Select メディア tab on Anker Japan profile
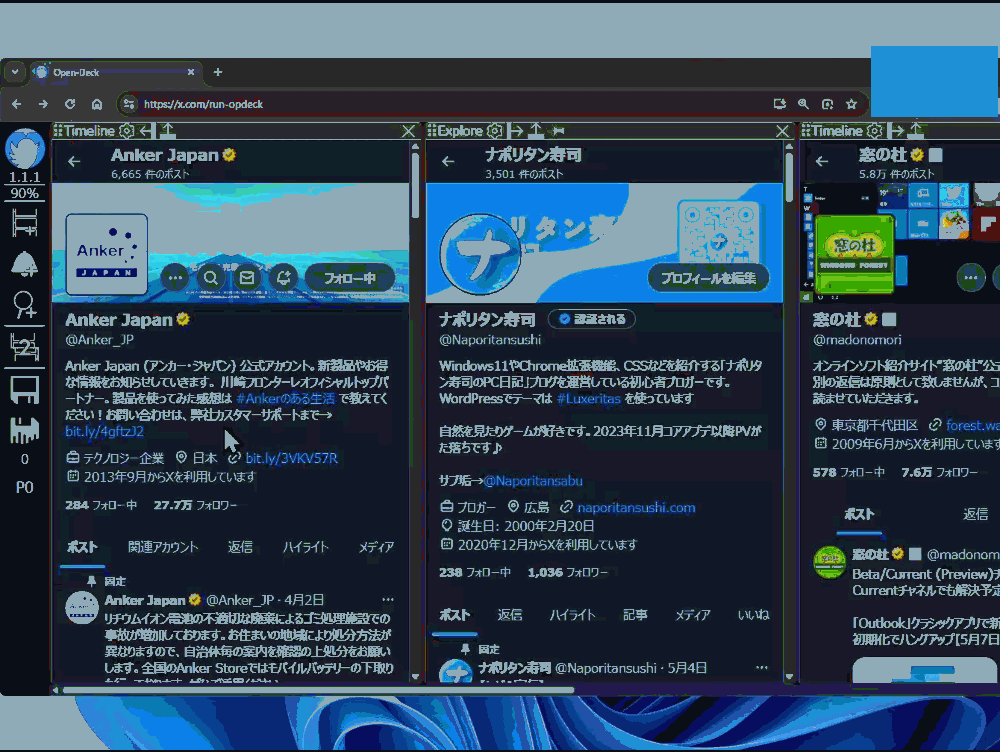This screenshot has height=752, width=1000. point(376,547)
